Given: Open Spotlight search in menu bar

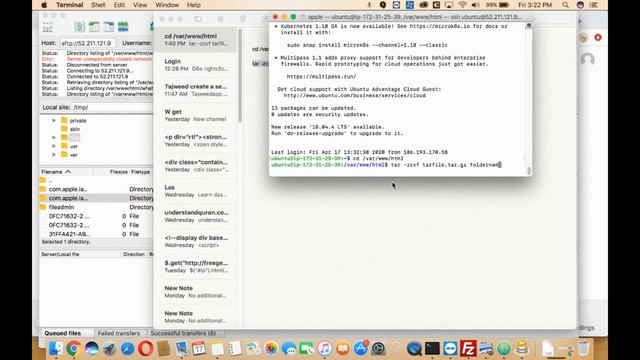Looking at the screenshot, I should 565,5.
